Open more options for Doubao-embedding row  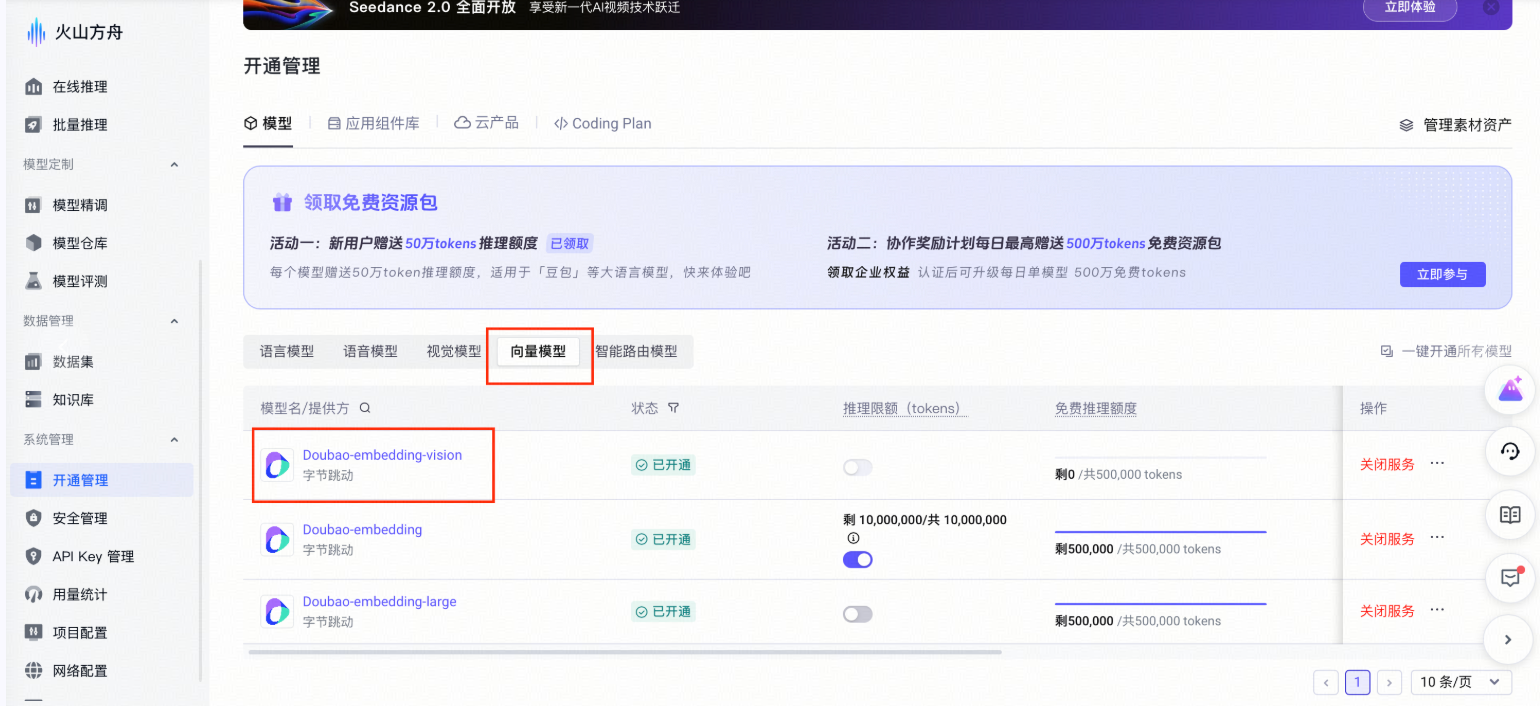[x=1437, y=538]
